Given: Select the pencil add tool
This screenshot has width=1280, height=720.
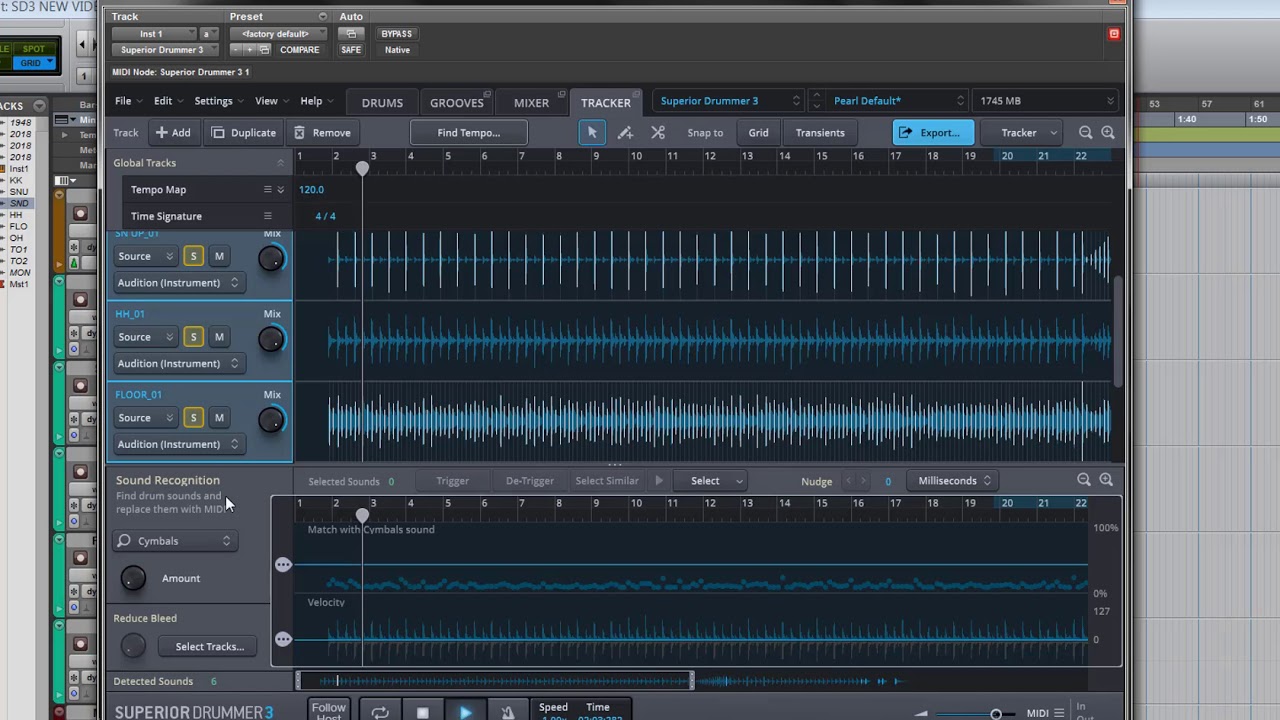Looking at the screenshot, I should 625,132.
